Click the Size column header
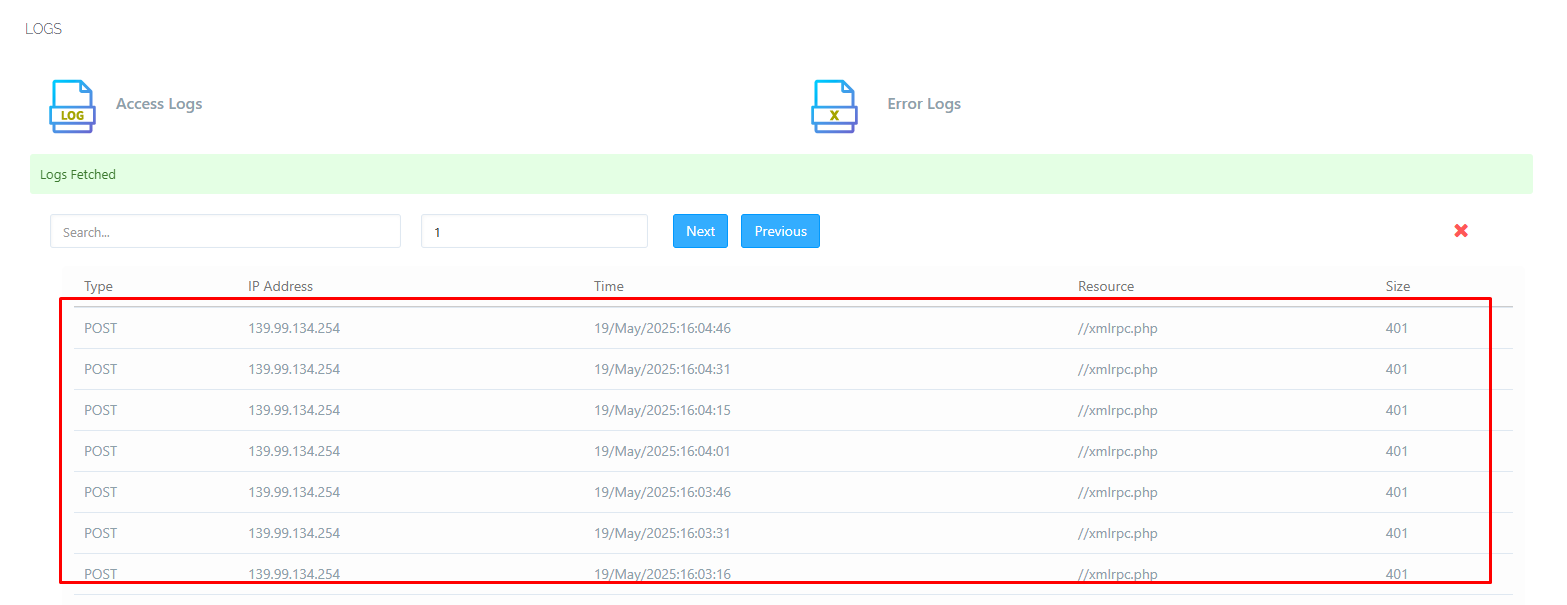The width and height of the screenshot is (1567, 605). (1397, 287)
